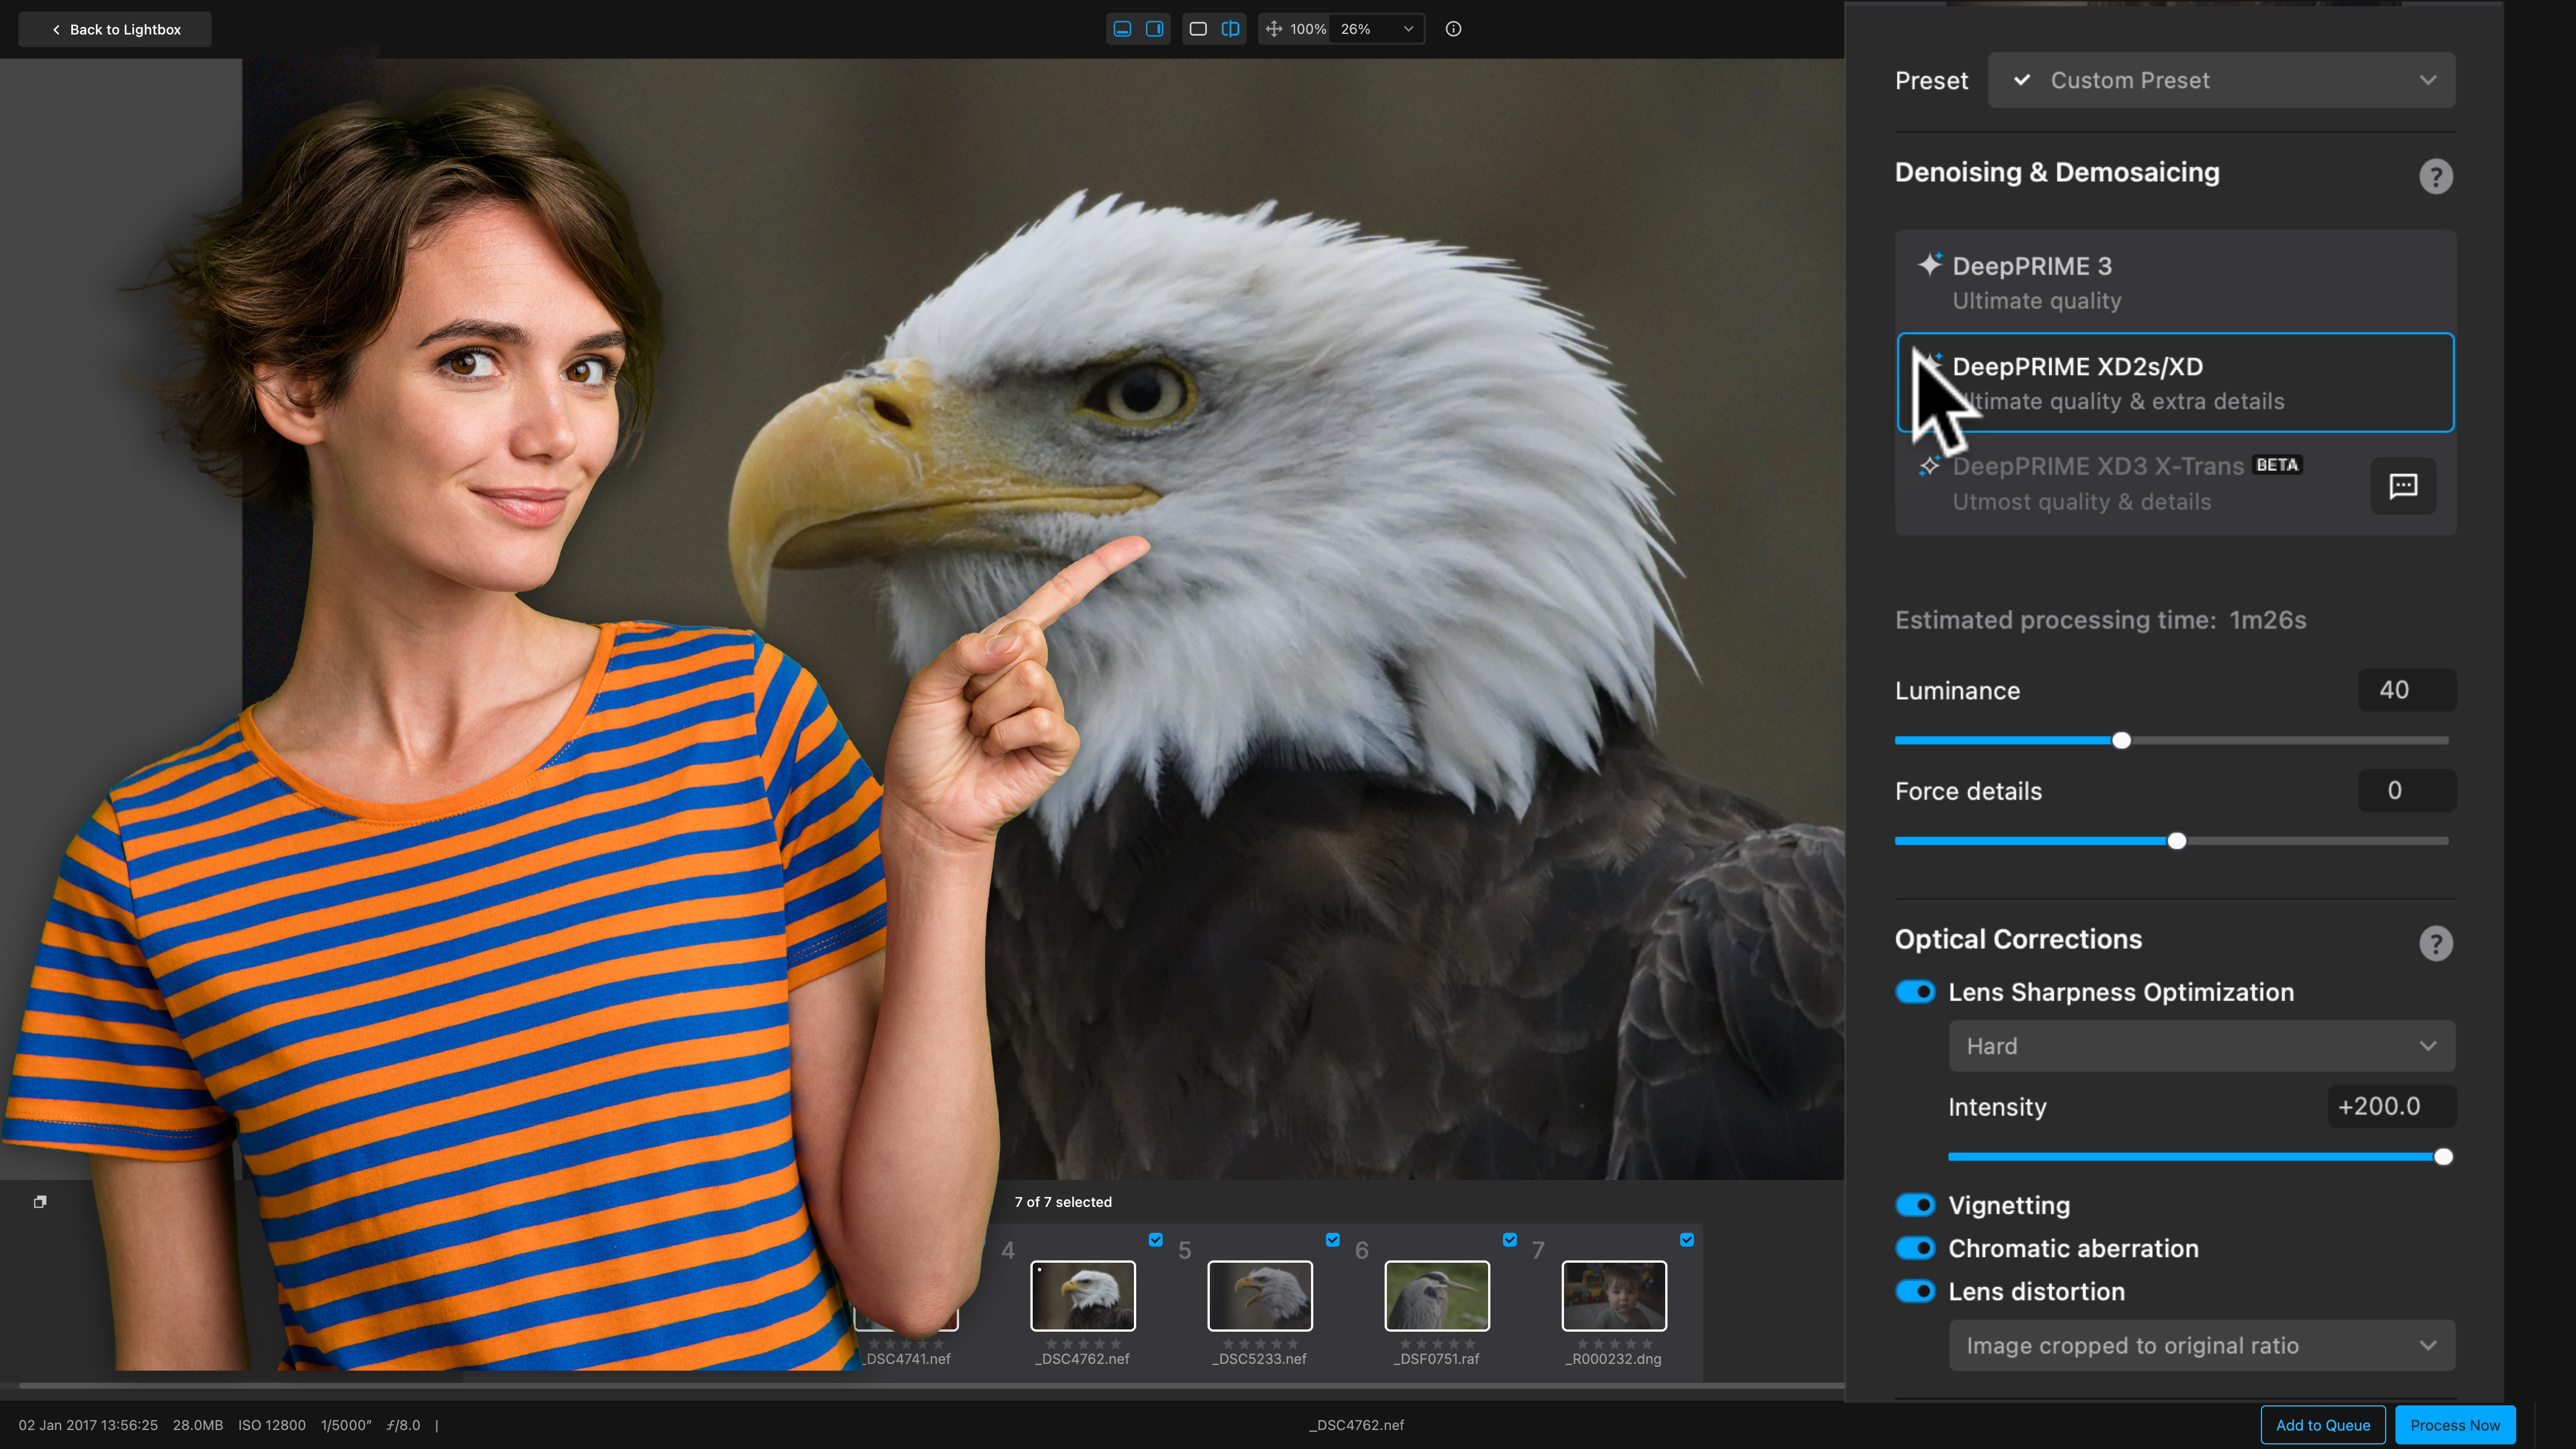Open Optical Corrections help icon
Image resolution: width=2576 pixels, height=1449 pixels.
pos(2435,943)
